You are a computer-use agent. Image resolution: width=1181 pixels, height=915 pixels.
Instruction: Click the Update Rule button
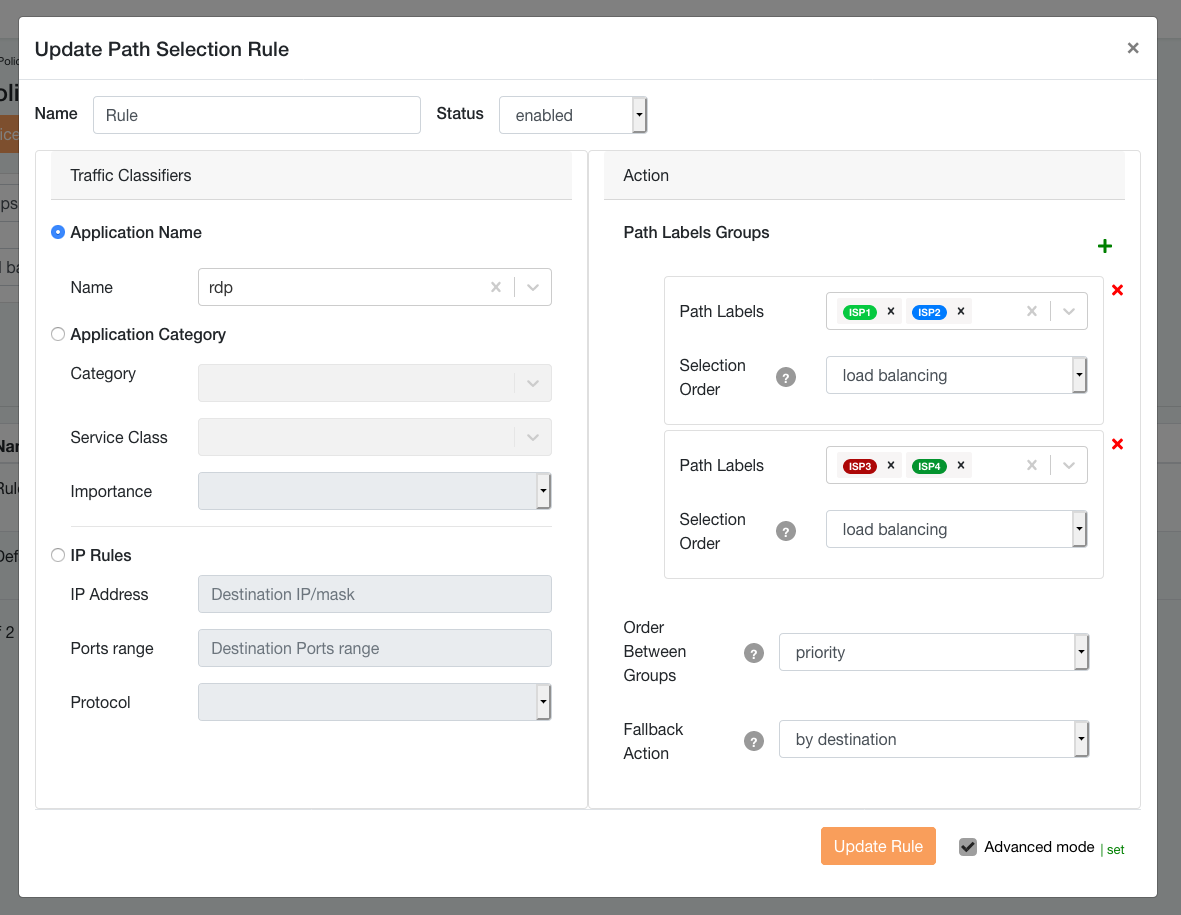tap(878, 846)
